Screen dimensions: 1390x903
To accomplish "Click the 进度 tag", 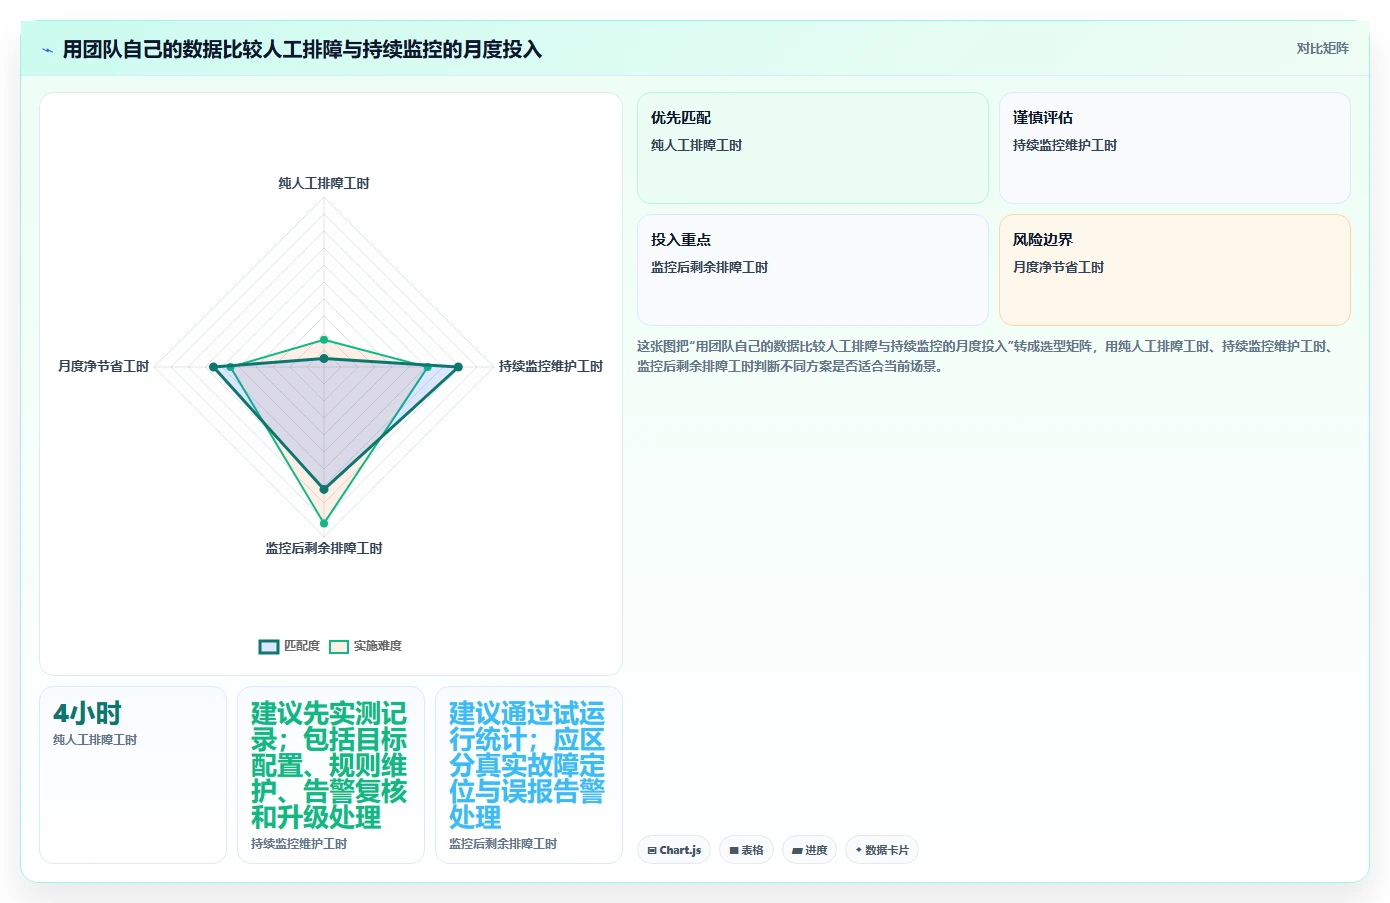I will pyautogui.click(x=809, y=850).
